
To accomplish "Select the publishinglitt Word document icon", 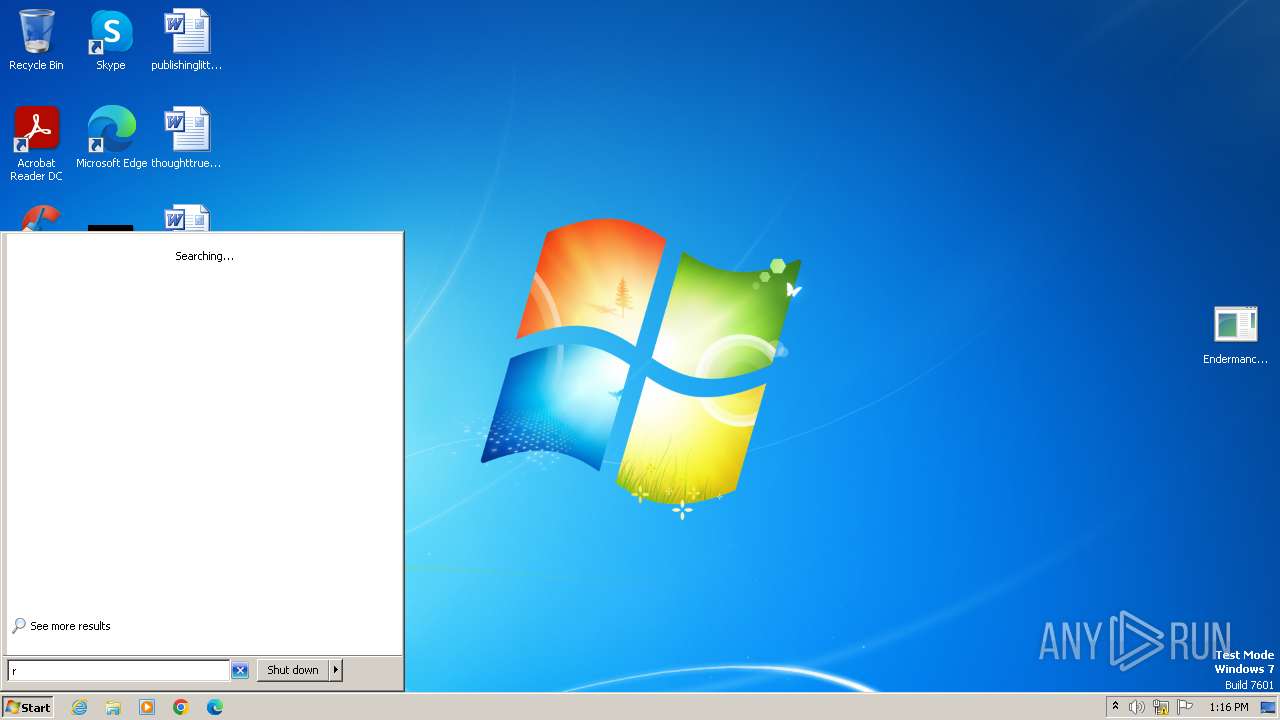I will click(186, 40).
